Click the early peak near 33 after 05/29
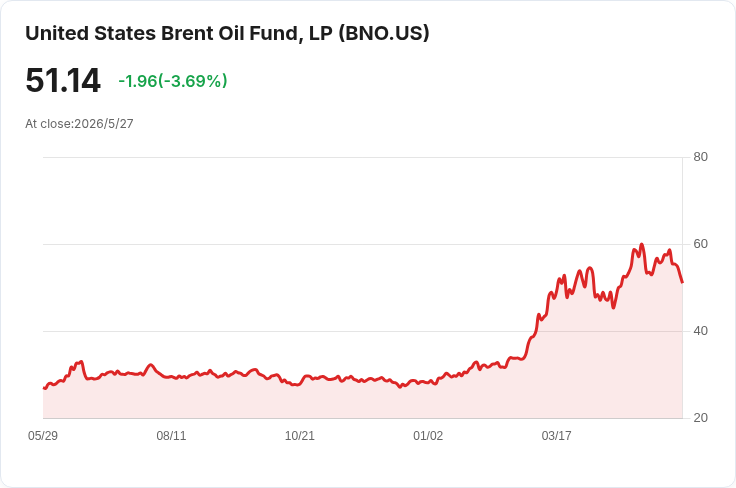 [82, 361]
